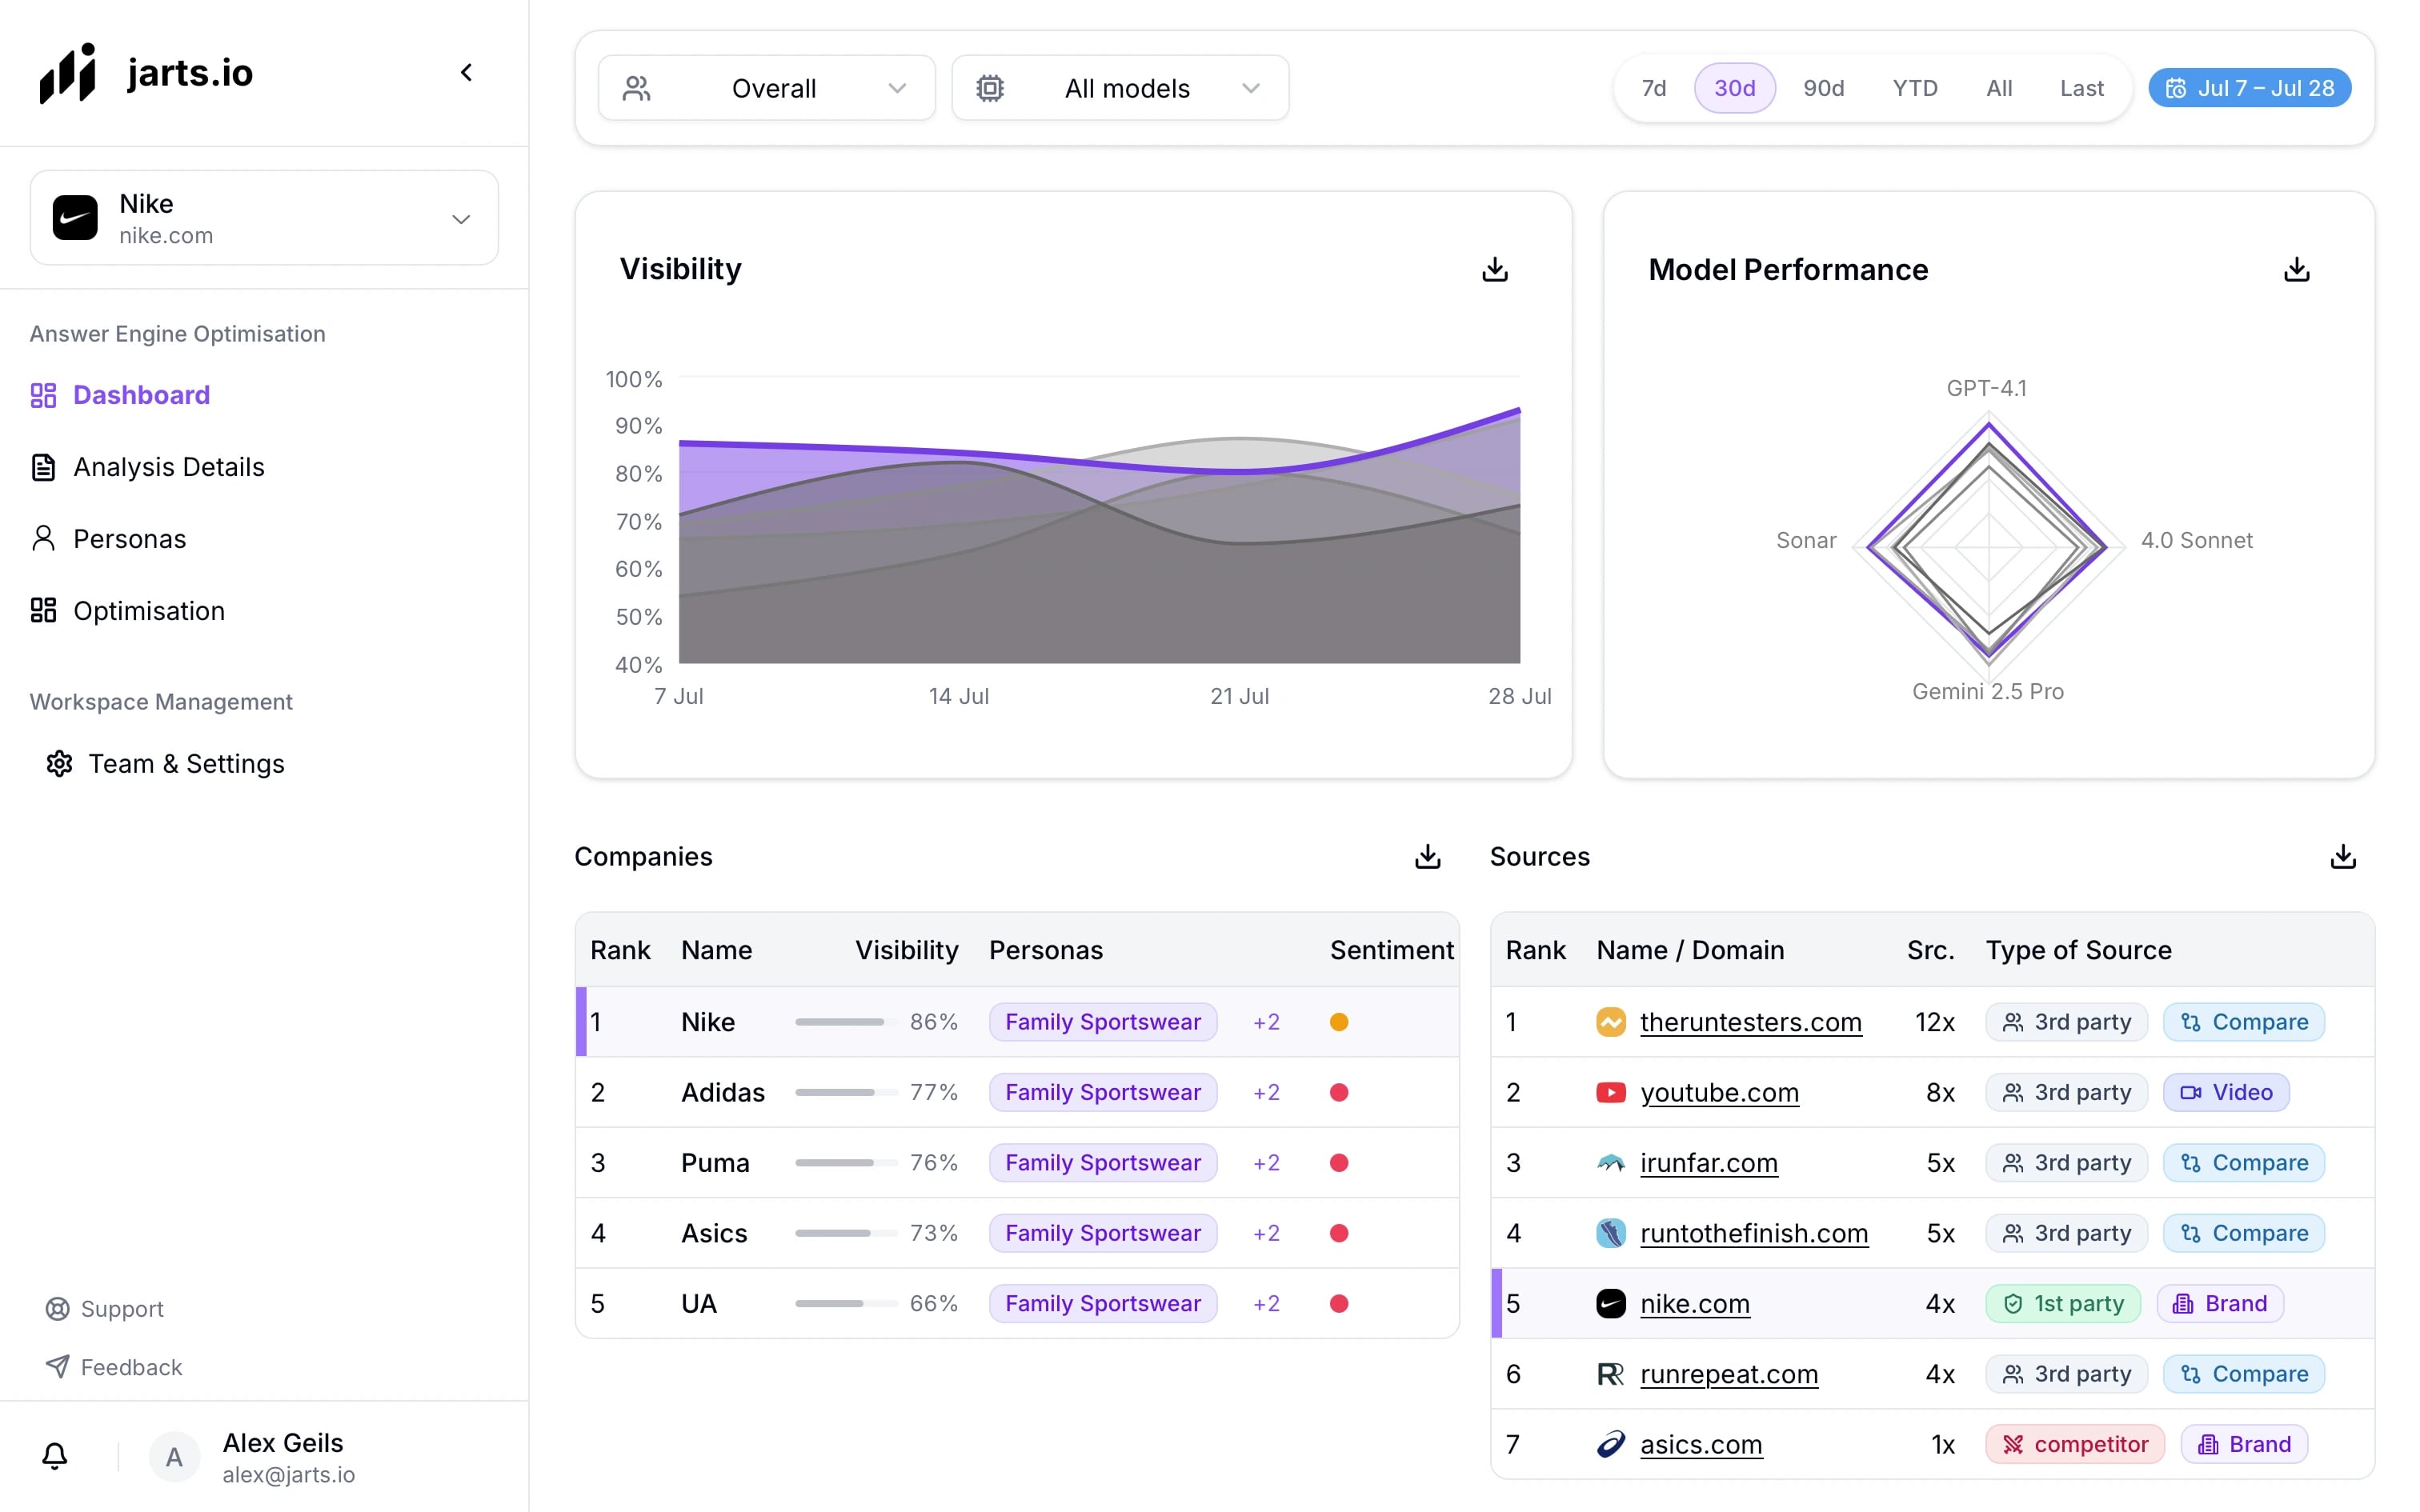2420x1512 pixels.
Task: Click the competitor tag on asics.com
Action: click(x=2075, y=1444)
